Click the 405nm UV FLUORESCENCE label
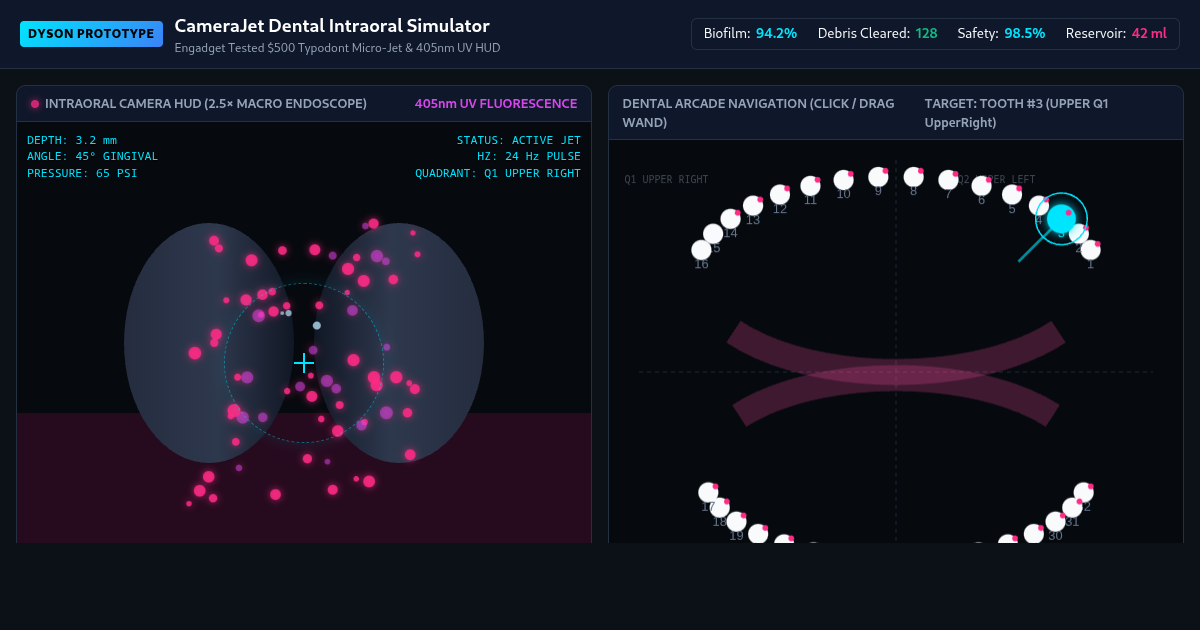 pyautogui.click(x=496, y=104)
